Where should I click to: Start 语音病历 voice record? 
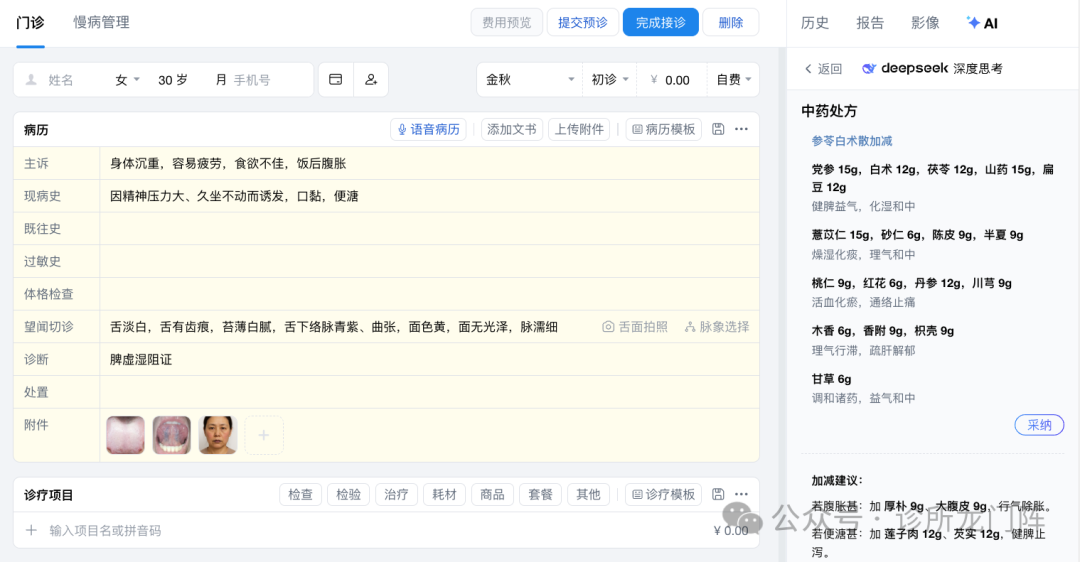coord(428,129)
